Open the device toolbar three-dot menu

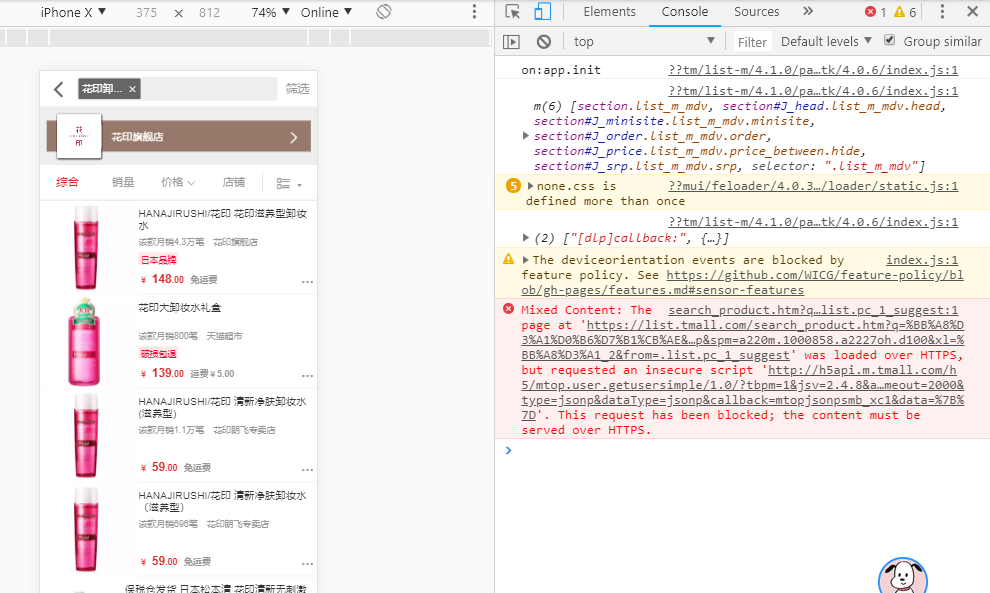[x=474, y=12]
